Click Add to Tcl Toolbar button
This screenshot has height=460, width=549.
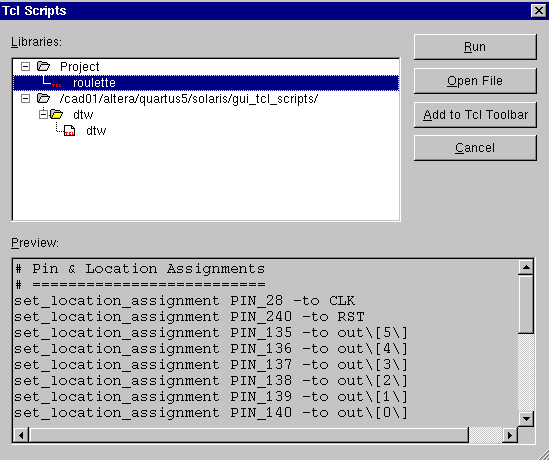pyautogui.click(x=475, y=115)
